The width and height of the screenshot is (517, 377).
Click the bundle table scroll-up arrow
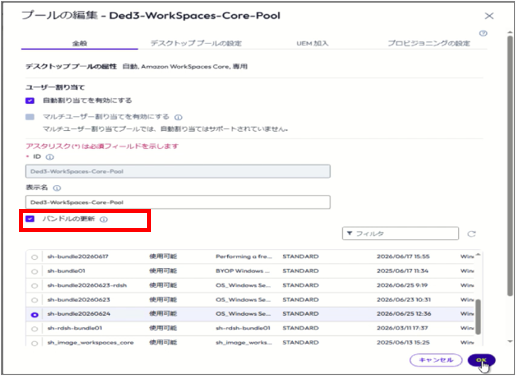tap(478, 255)
